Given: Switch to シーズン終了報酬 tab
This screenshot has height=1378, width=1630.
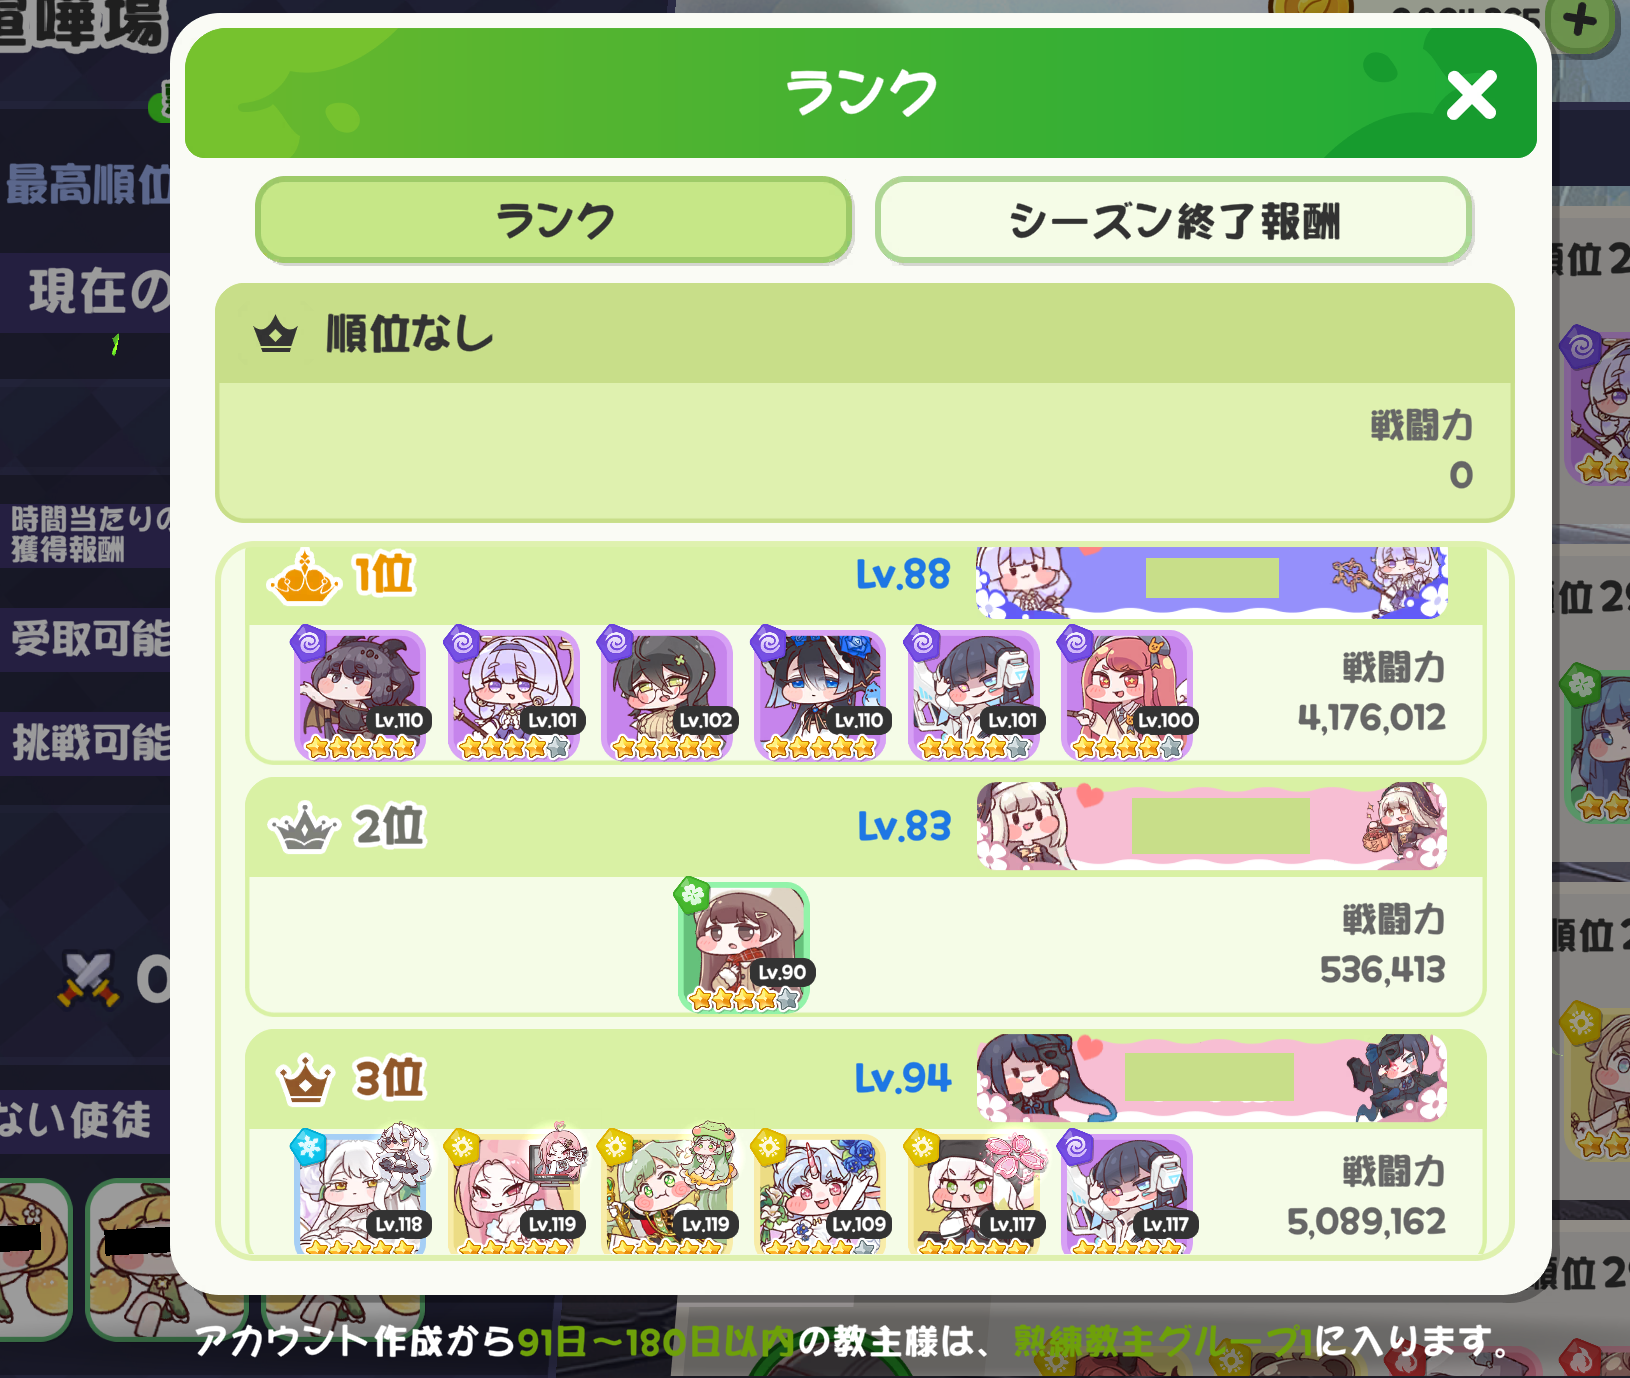Looking at the screenshot, I should point(1173,220).
